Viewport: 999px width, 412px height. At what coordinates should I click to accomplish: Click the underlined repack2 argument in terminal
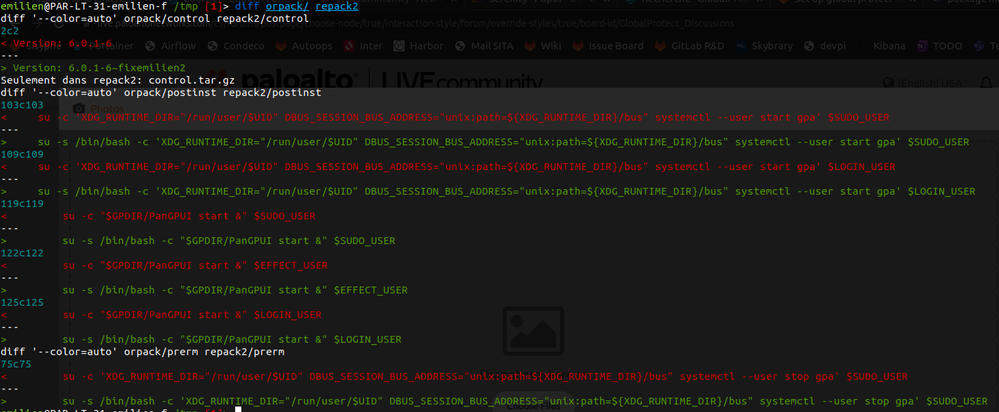coord(336,7)
